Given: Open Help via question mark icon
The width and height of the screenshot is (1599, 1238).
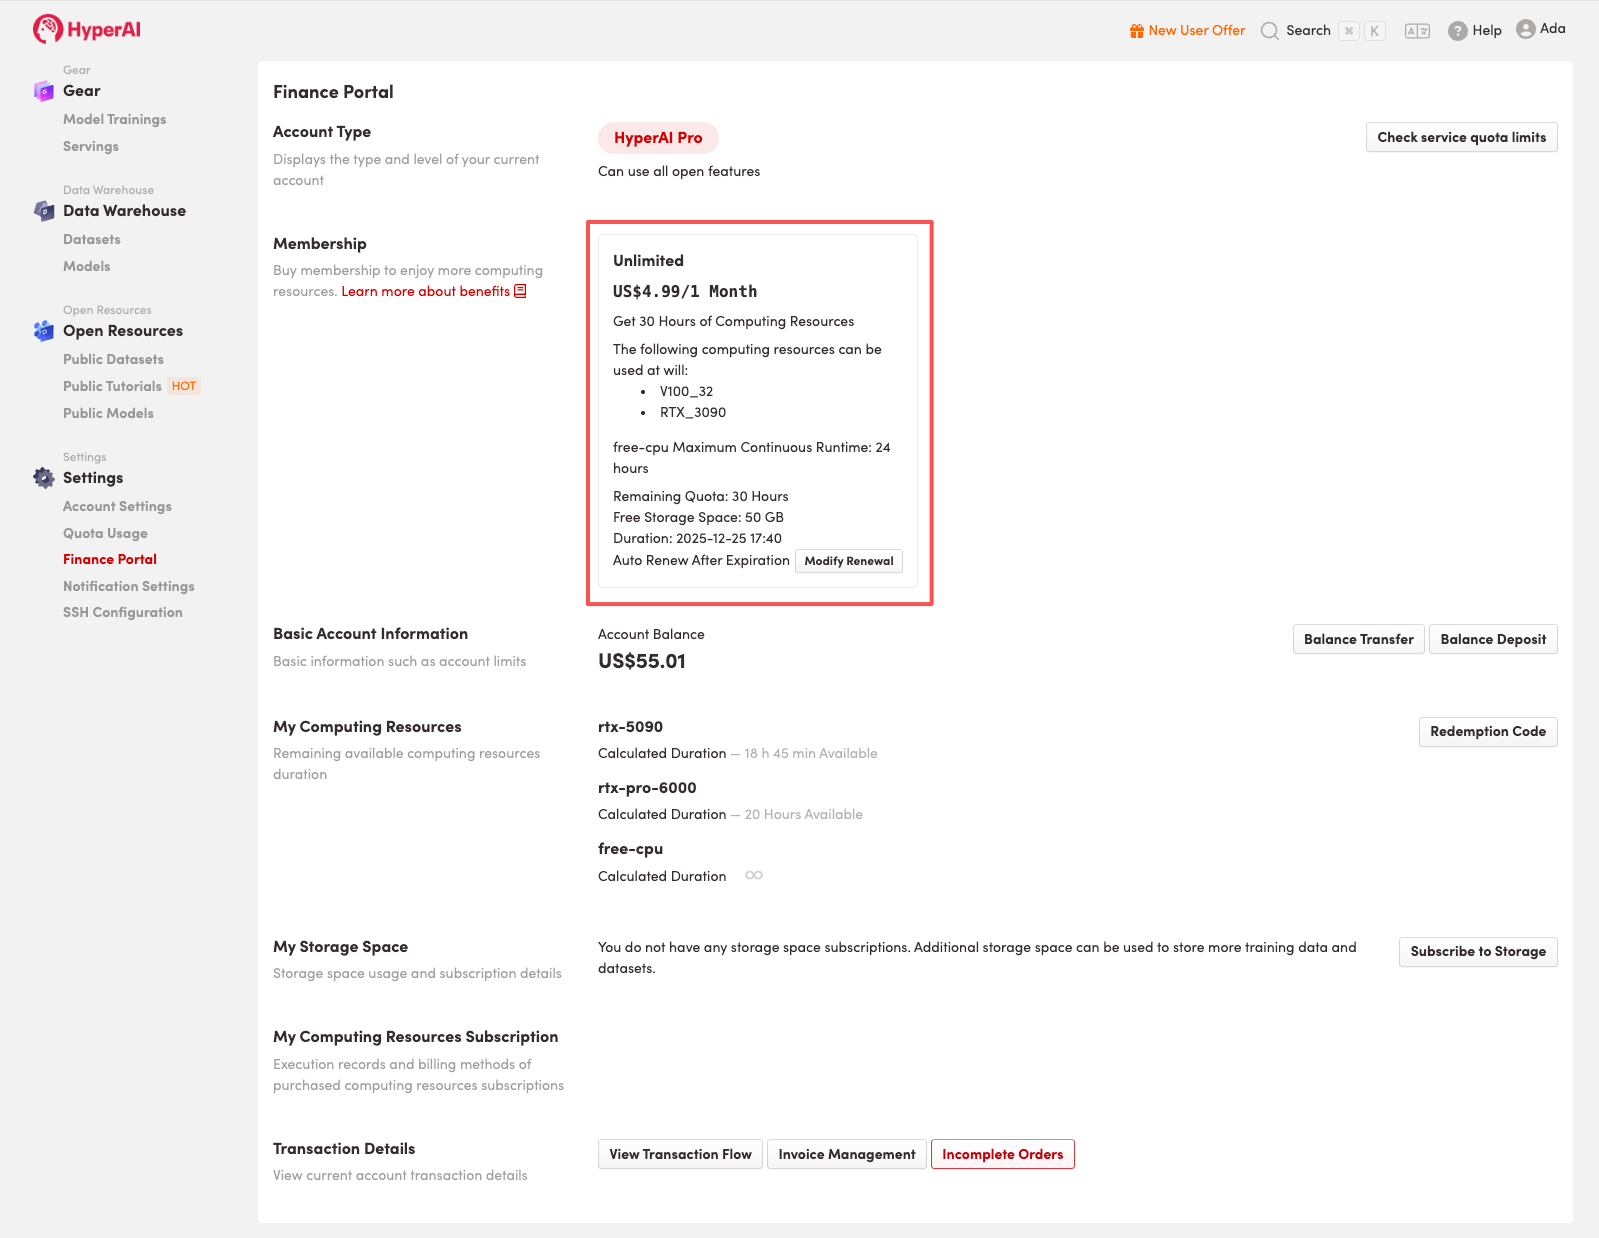Looking at the screenshot, I should coord(1457,31).
